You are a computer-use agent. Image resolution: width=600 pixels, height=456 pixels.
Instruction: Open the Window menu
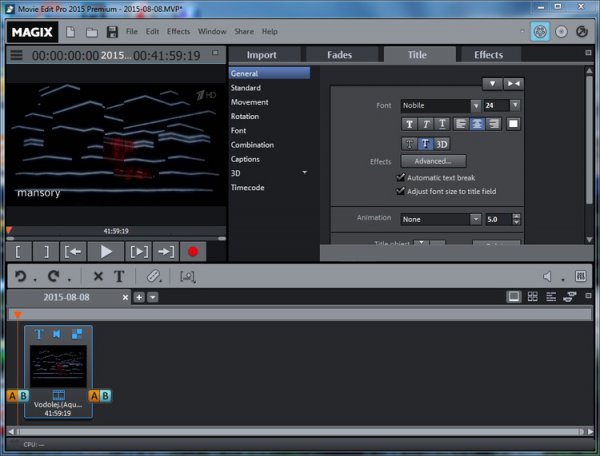tap(212, 32)
